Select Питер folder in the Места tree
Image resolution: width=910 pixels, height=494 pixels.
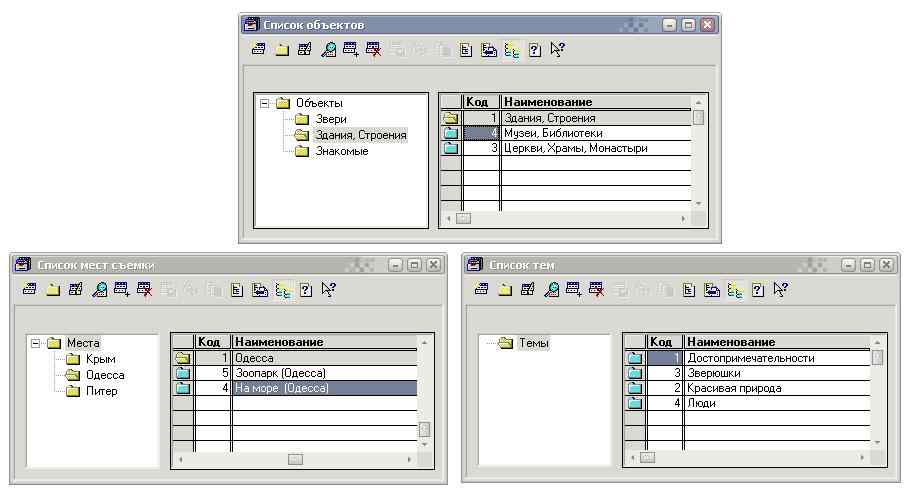pos(102,391)
